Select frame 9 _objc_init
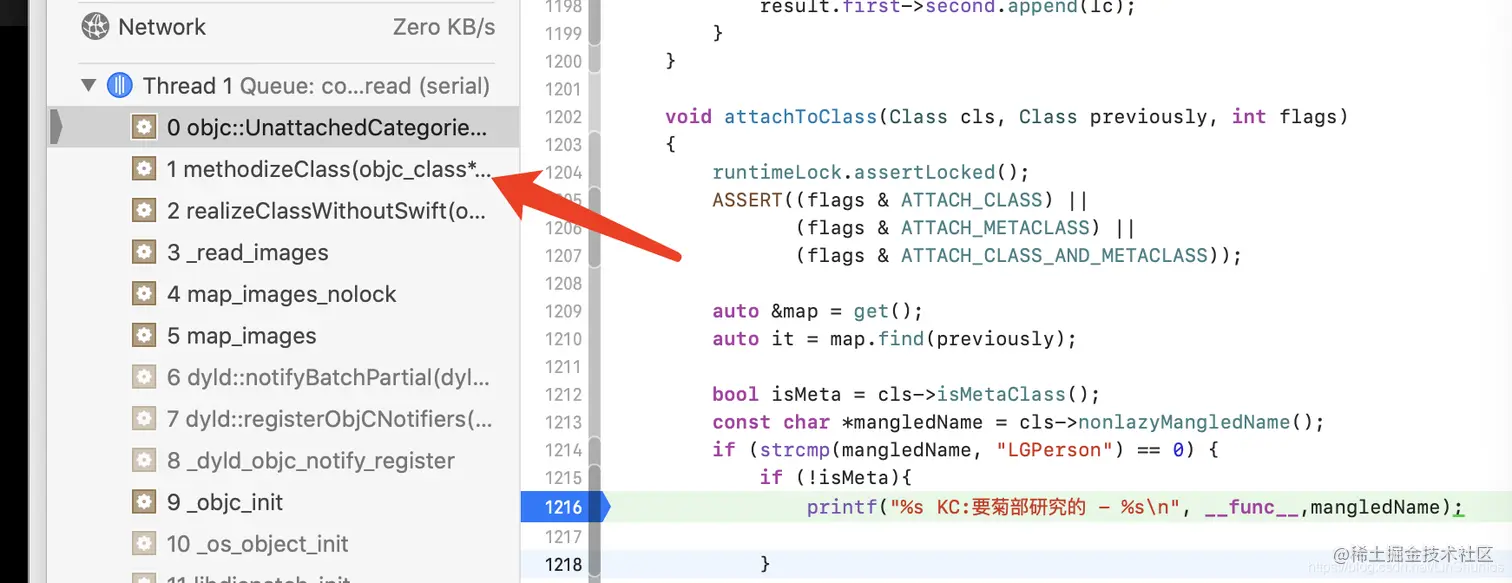This screenshot has width=1512, height=583. click(x=284, y=502)
